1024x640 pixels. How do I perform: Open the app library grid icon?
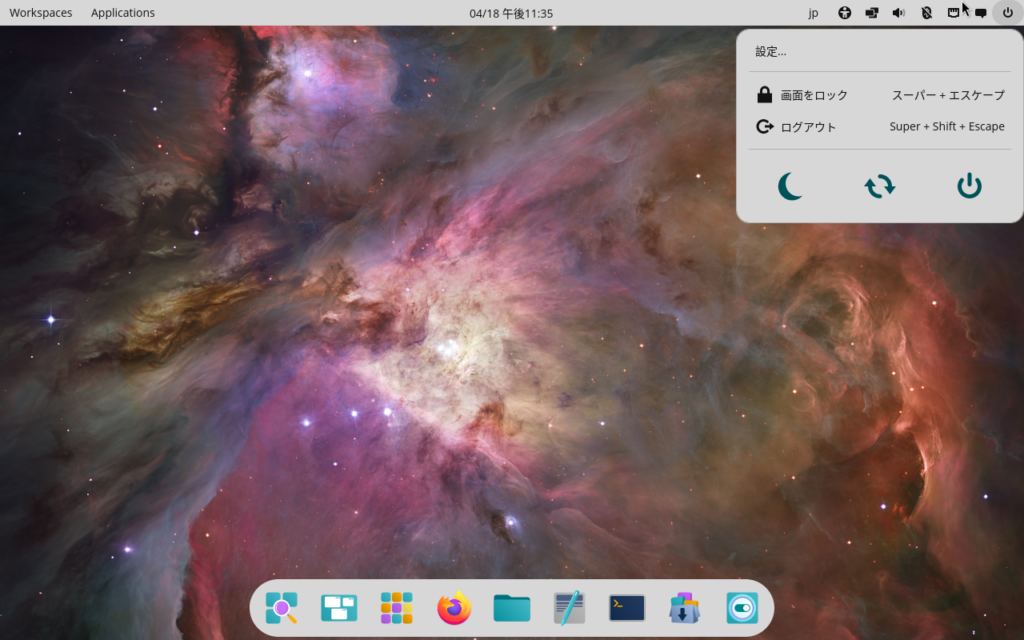pyautogui.click(x=396, y=607)
